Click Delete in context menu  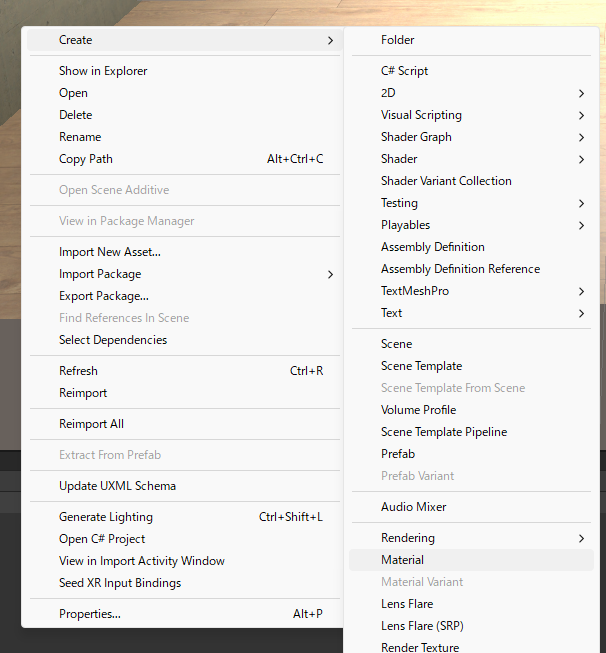(x=185, y=115)
